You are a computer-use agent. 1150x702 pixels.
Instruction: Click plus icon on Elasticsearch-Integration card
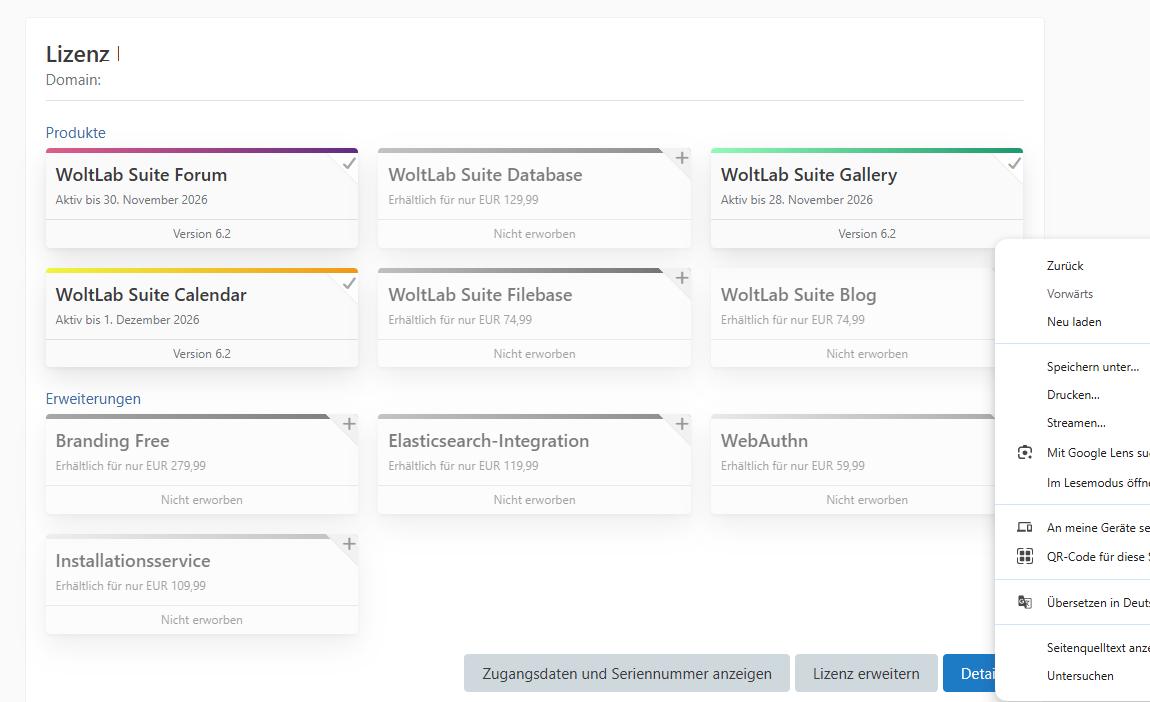tap(682, 424)
